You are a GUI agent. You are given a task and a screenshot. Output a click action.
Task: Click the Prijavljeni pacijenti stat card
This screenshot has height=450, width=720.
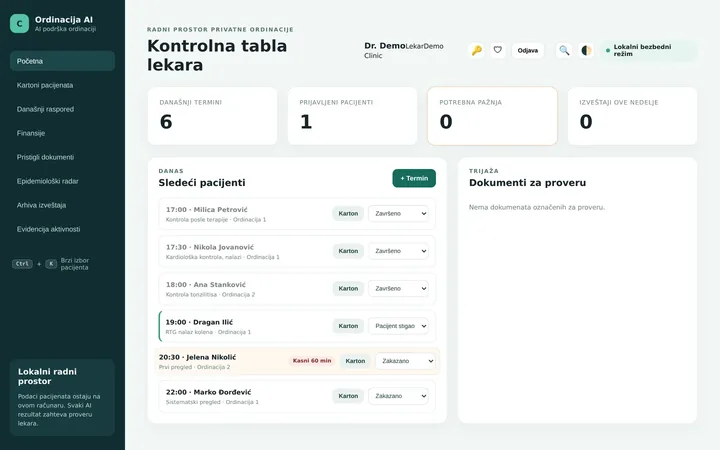click(x=352, y=116)
